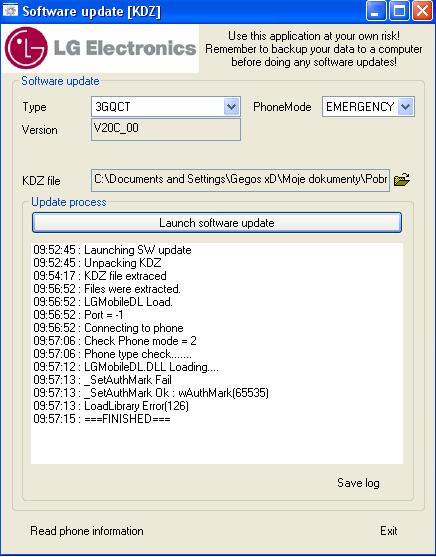Click the LoadLibrary Error(126) log line
Screen dimensions: 436x557
point(111,406)
